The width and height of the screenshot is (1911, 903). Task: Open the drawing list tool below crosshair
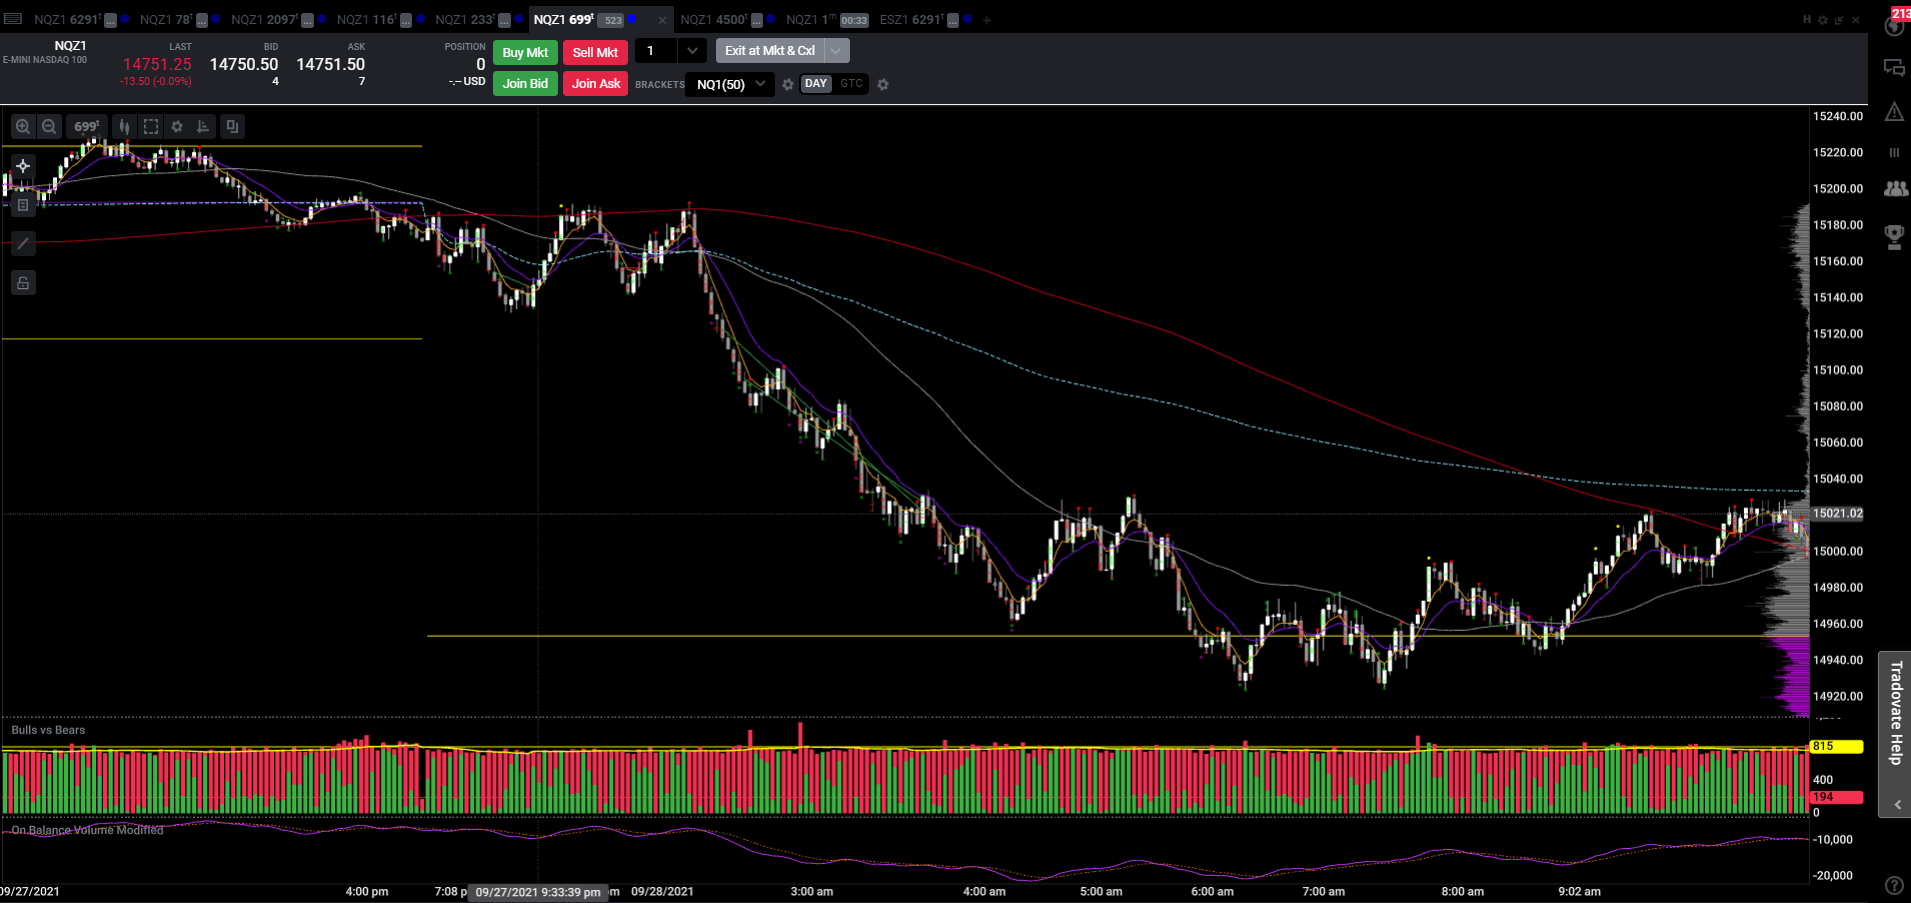[x=23, y=205]
